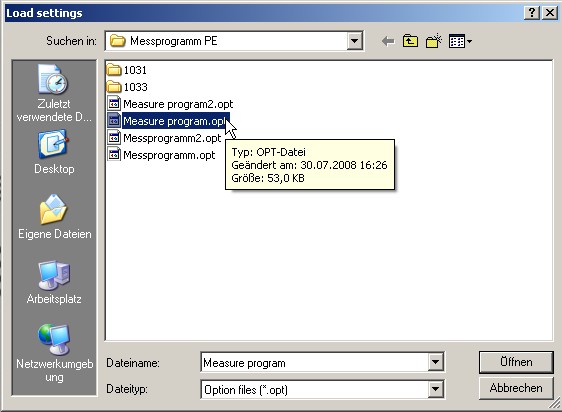Viewport: 562px width, 412px height.
Task: Select folder 1033
Action: click(127, 87)
